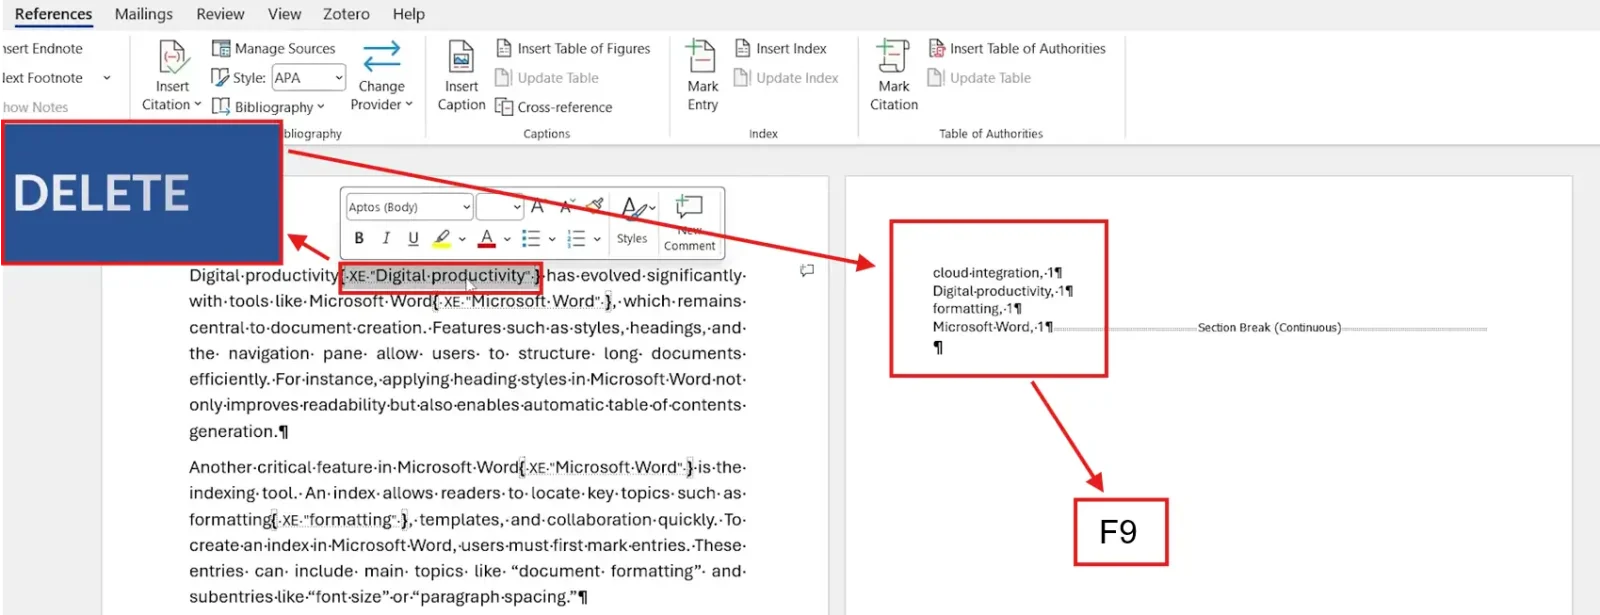Open the Help tab
The image size is (1600, 615).
pyautogui.click(x=408, y=14)
